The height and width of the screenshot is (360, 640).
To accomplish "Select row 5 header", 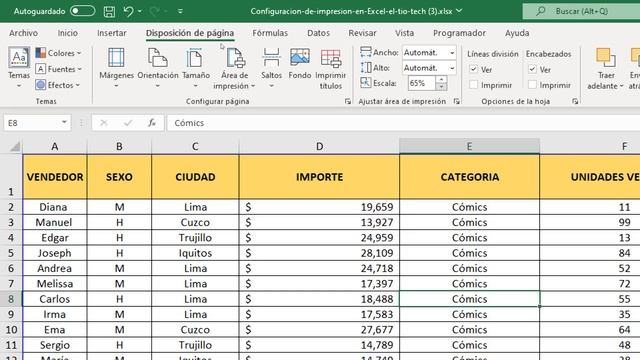I will point(11,253).
